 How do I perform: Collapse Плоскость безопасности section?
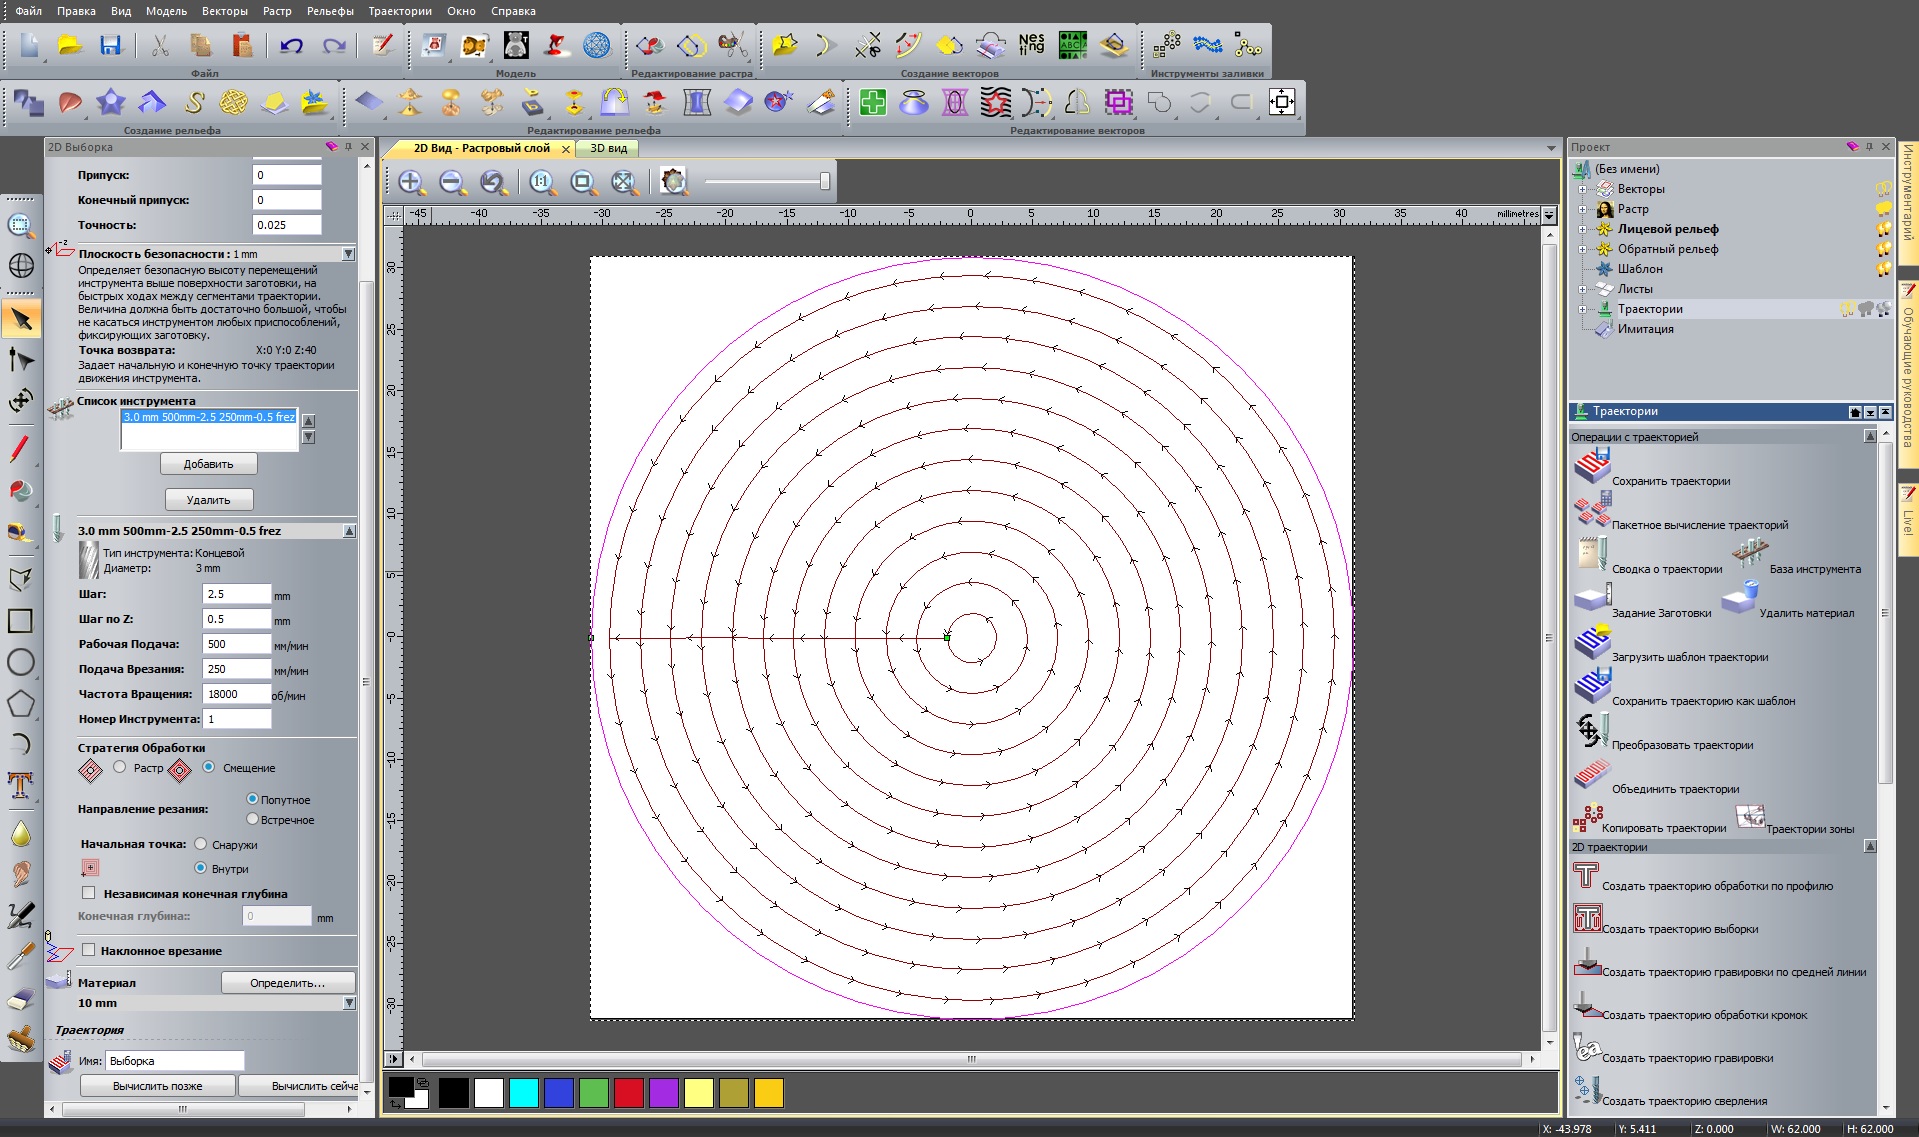tap(348, 254)
